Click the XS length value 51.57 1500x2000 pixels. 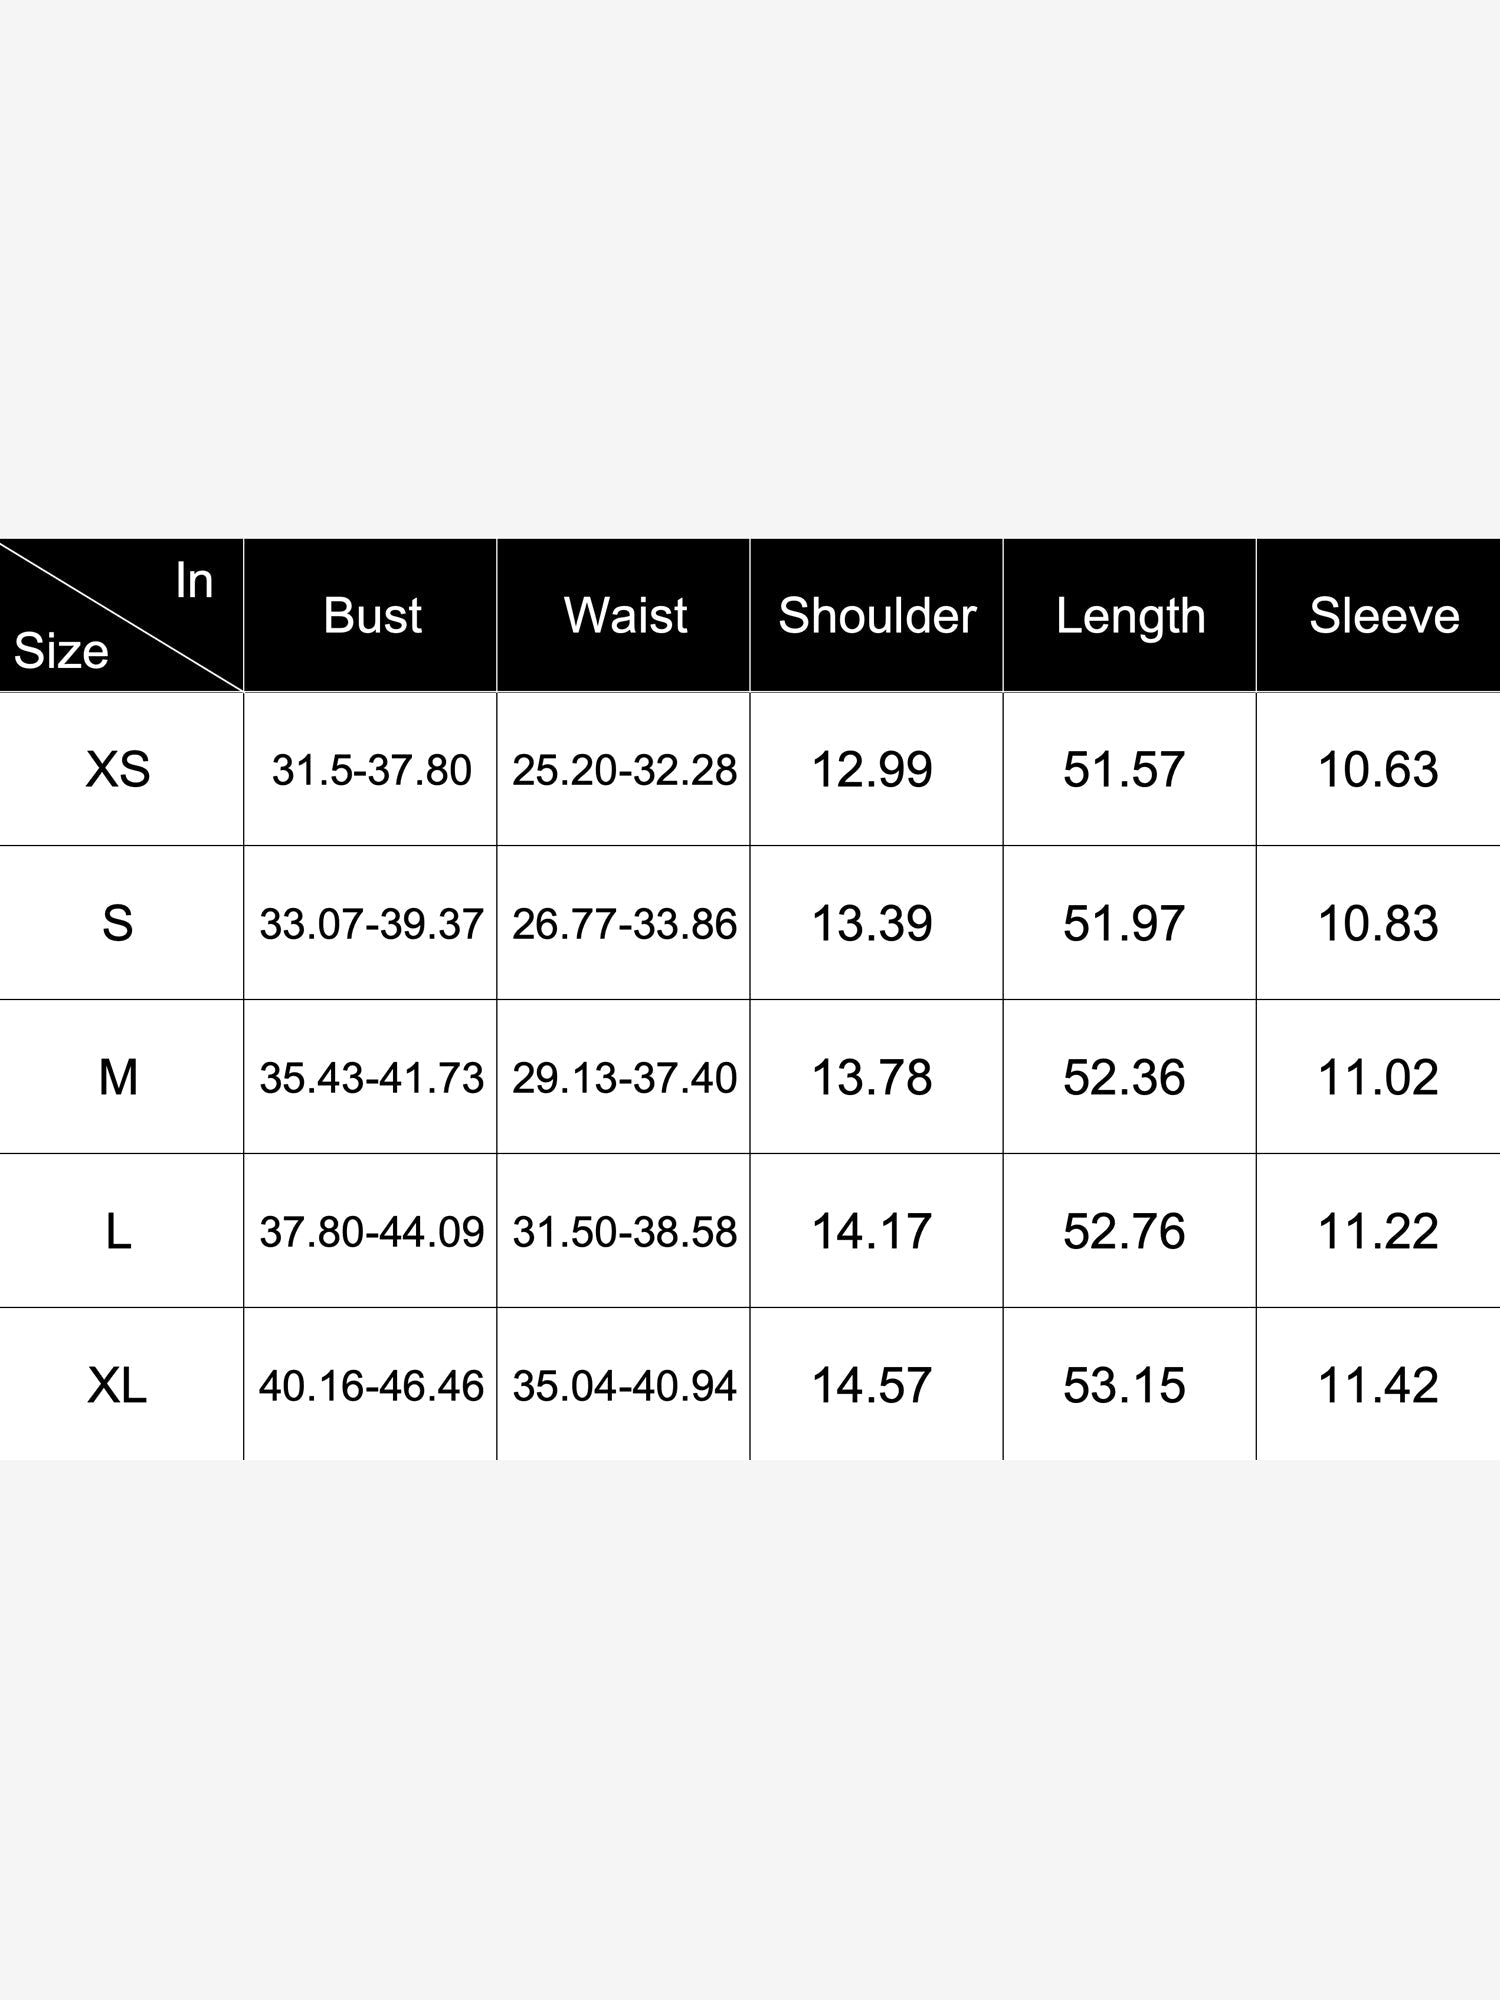(1124, 769)
